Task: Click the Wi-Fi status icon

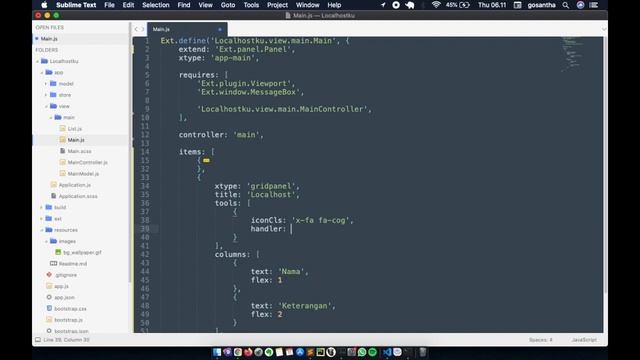Action: [436, 5]
